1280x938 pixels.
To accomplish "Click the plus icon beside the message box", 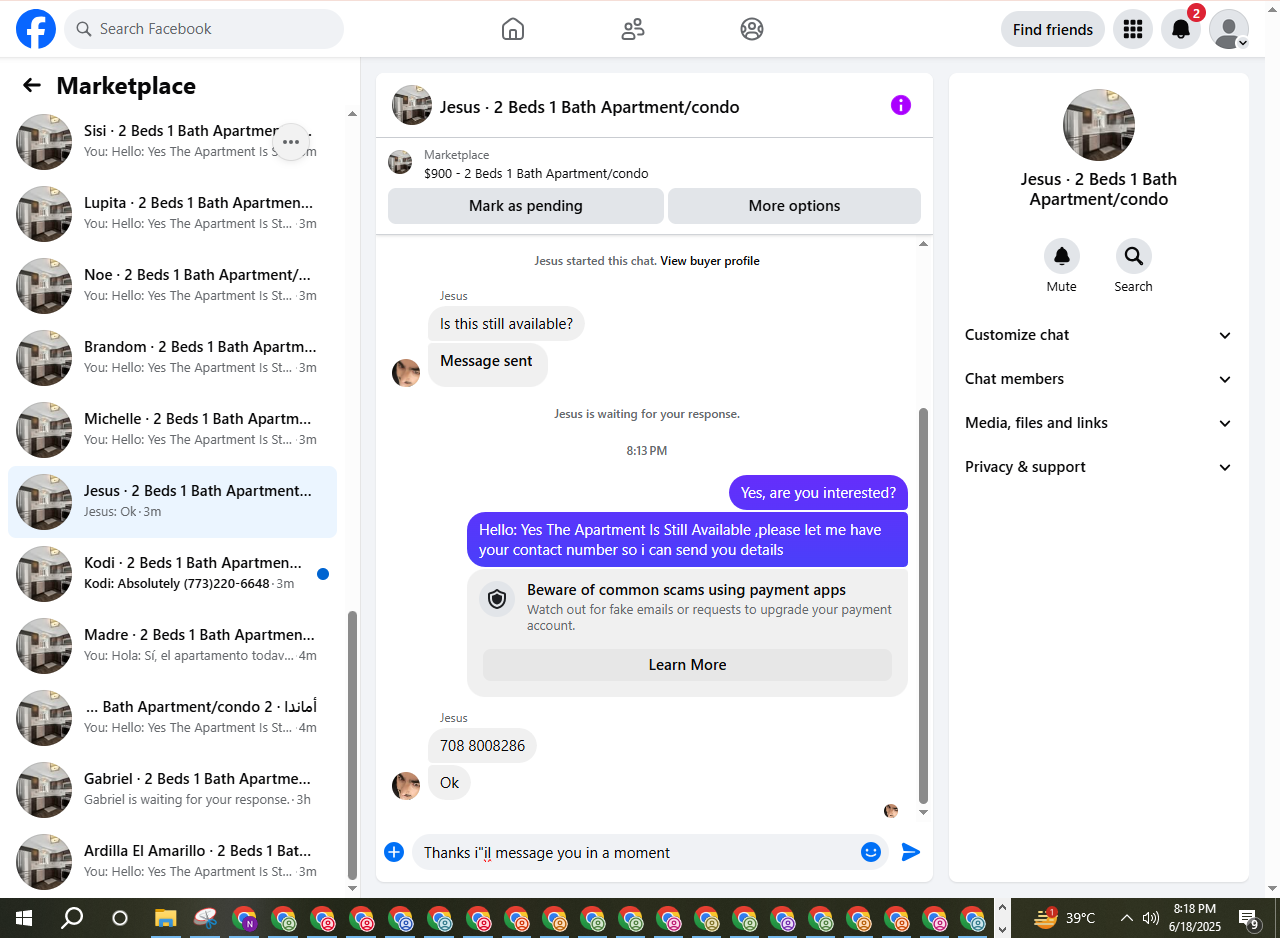I will [394, 852].
